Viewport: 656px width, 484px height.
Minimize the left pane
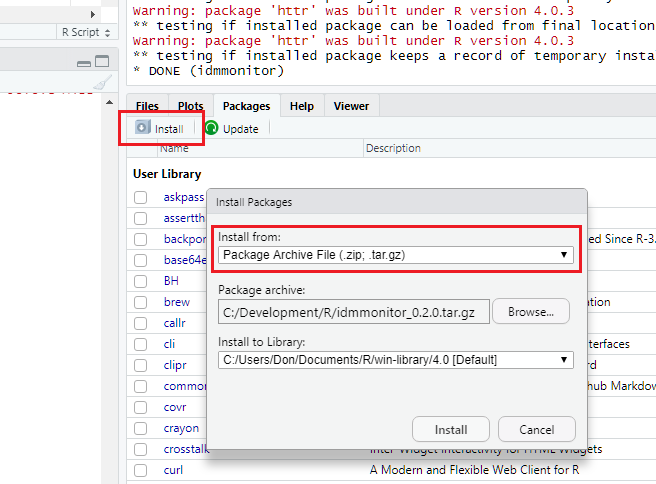tap(85, 62)
